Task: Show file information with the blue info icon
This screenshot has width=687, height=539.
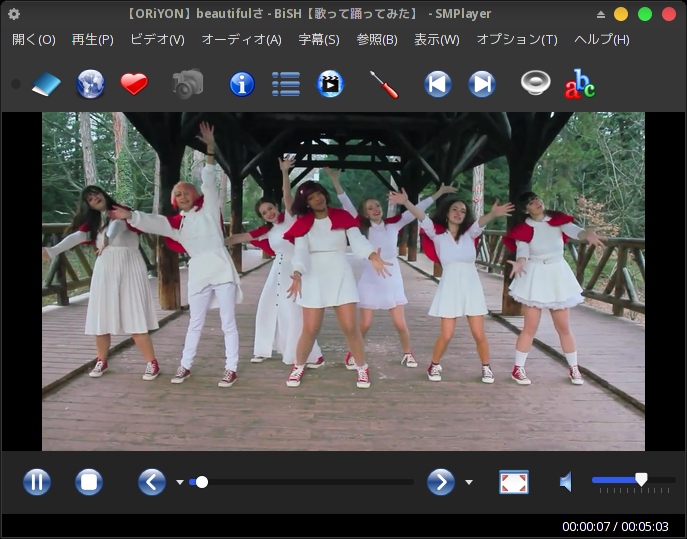Action: click(242, 84)
